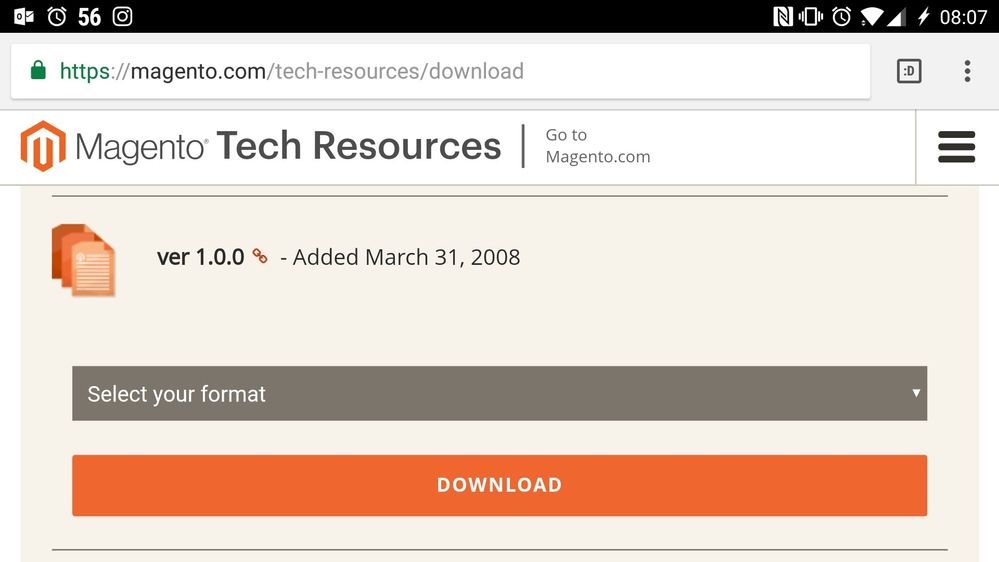Tap the vibrate mode icon in status bar
Screen dimensions: 999x562
click(810, 17)
